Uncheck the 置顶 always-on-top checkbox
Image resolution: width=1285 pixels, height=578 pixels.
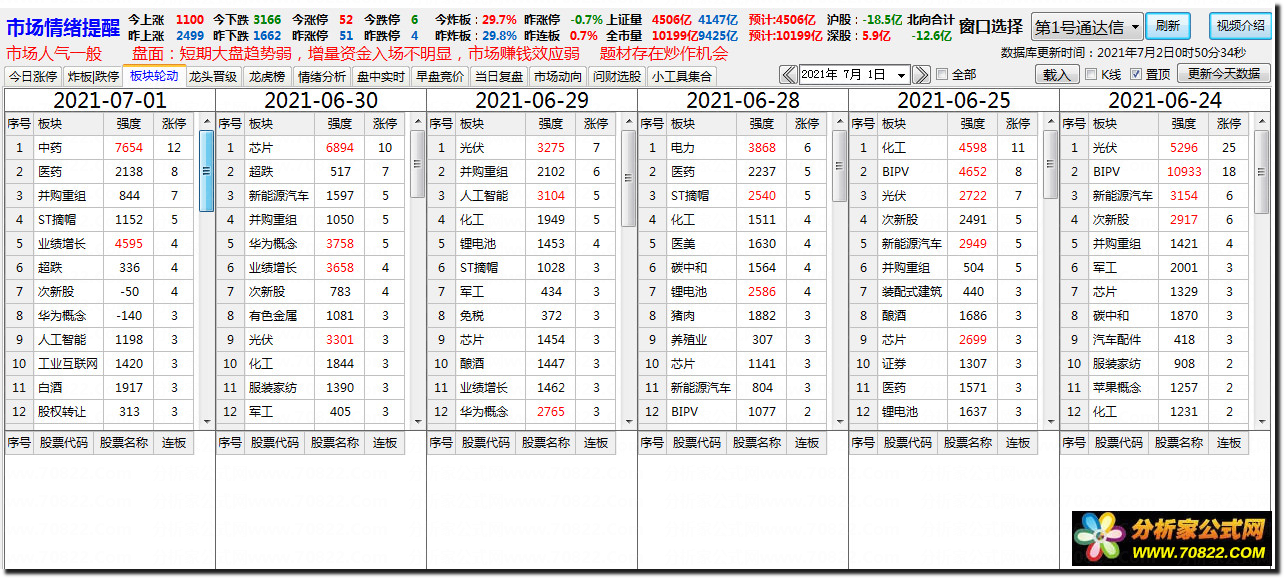1136,74
